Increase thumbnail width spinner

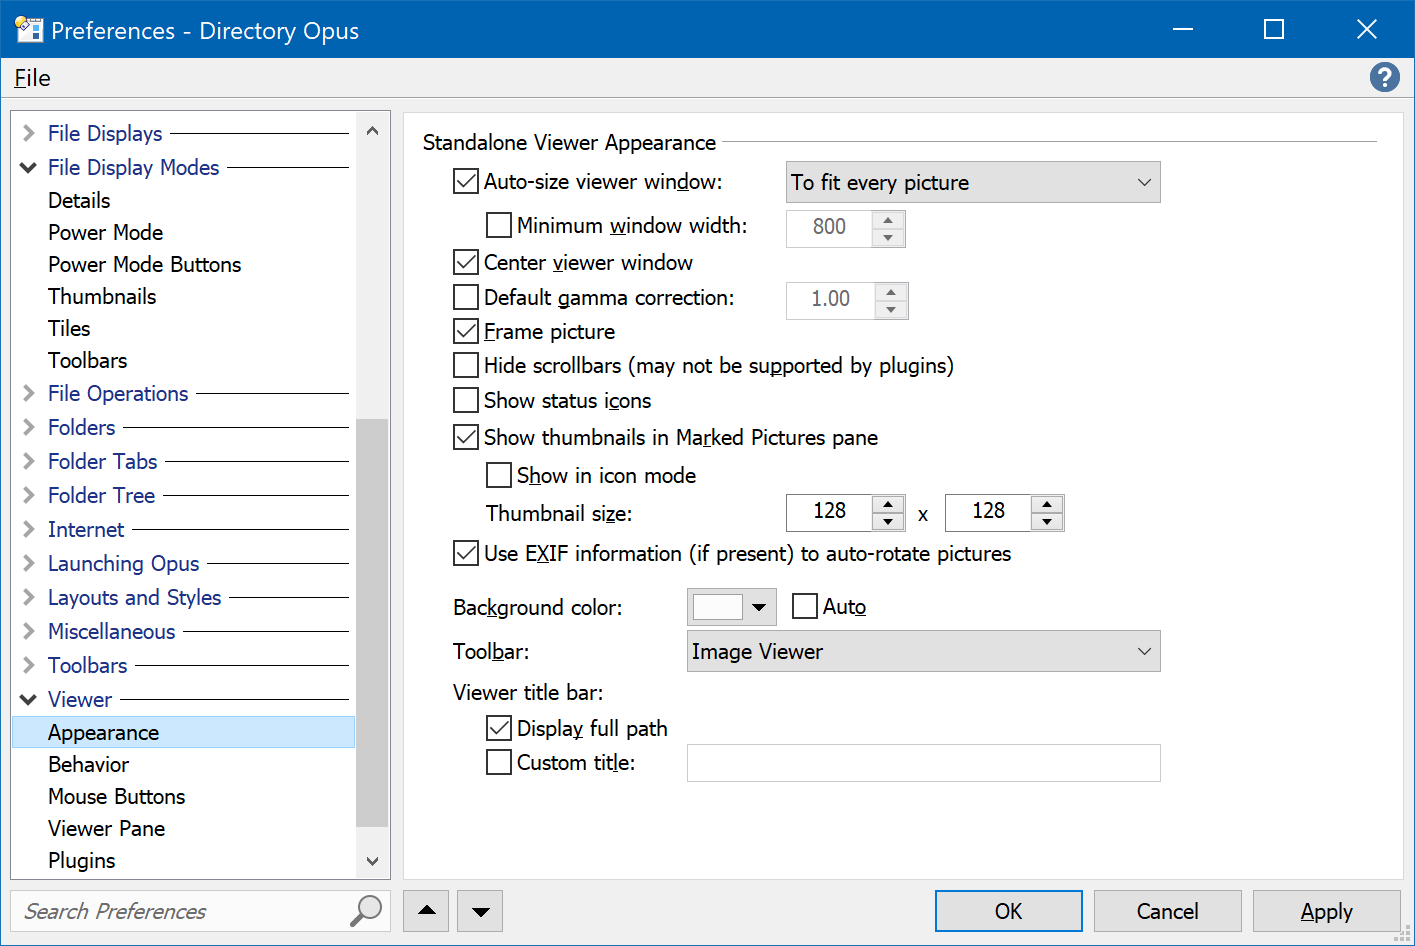(x=888, y=503)
